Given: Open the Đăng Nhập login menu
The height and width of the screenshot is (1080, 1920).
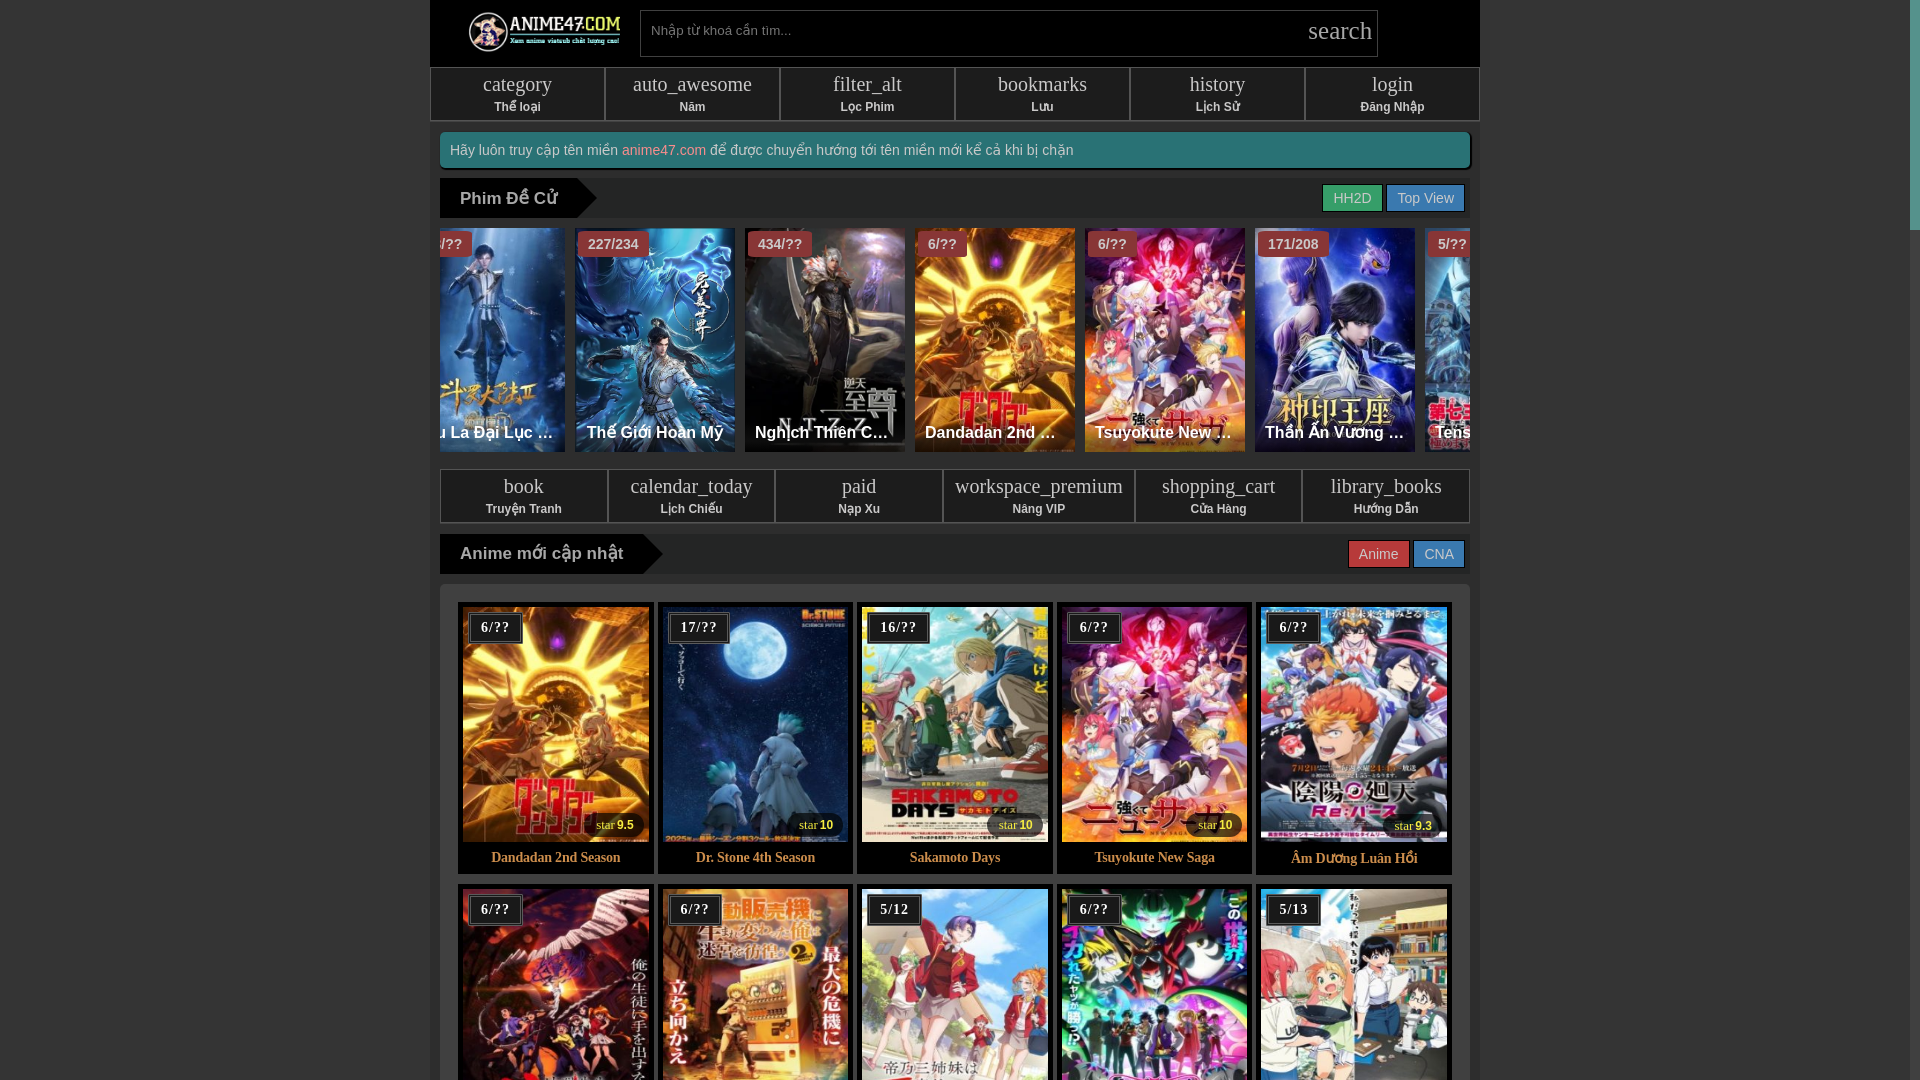Looking at the screenshot, I should click(x=1392, y=94).
